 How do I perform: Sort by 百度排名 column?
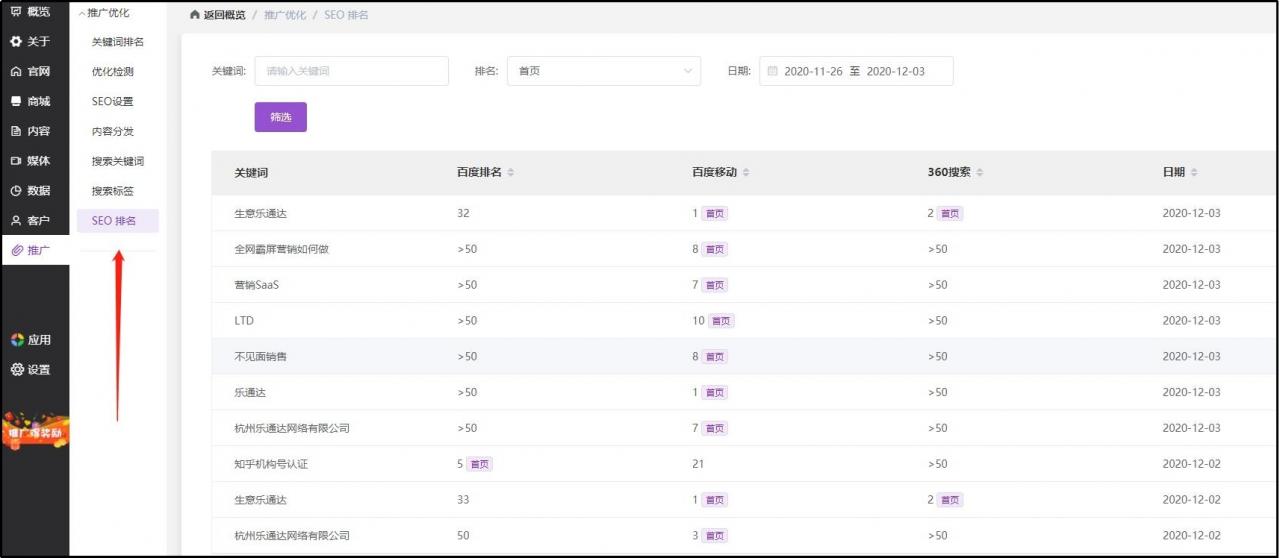point(511,173)
